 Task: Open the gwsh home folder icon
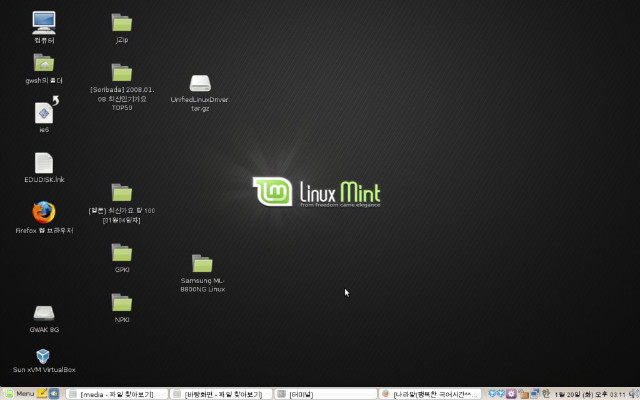tap(44, 63)
